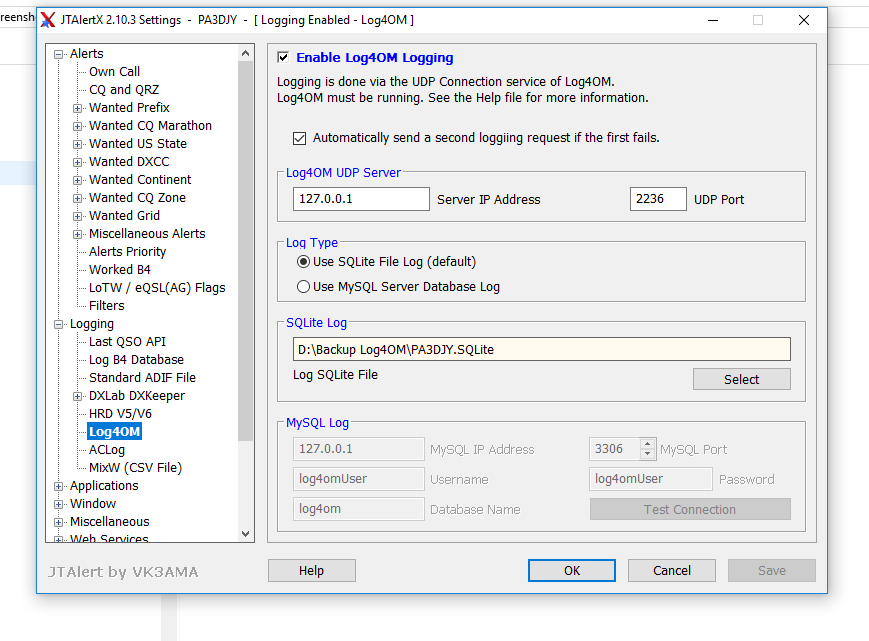Increase the MySQL Port value
The image size is (869, 641).
pyautogui.click(x=647, y=444)
